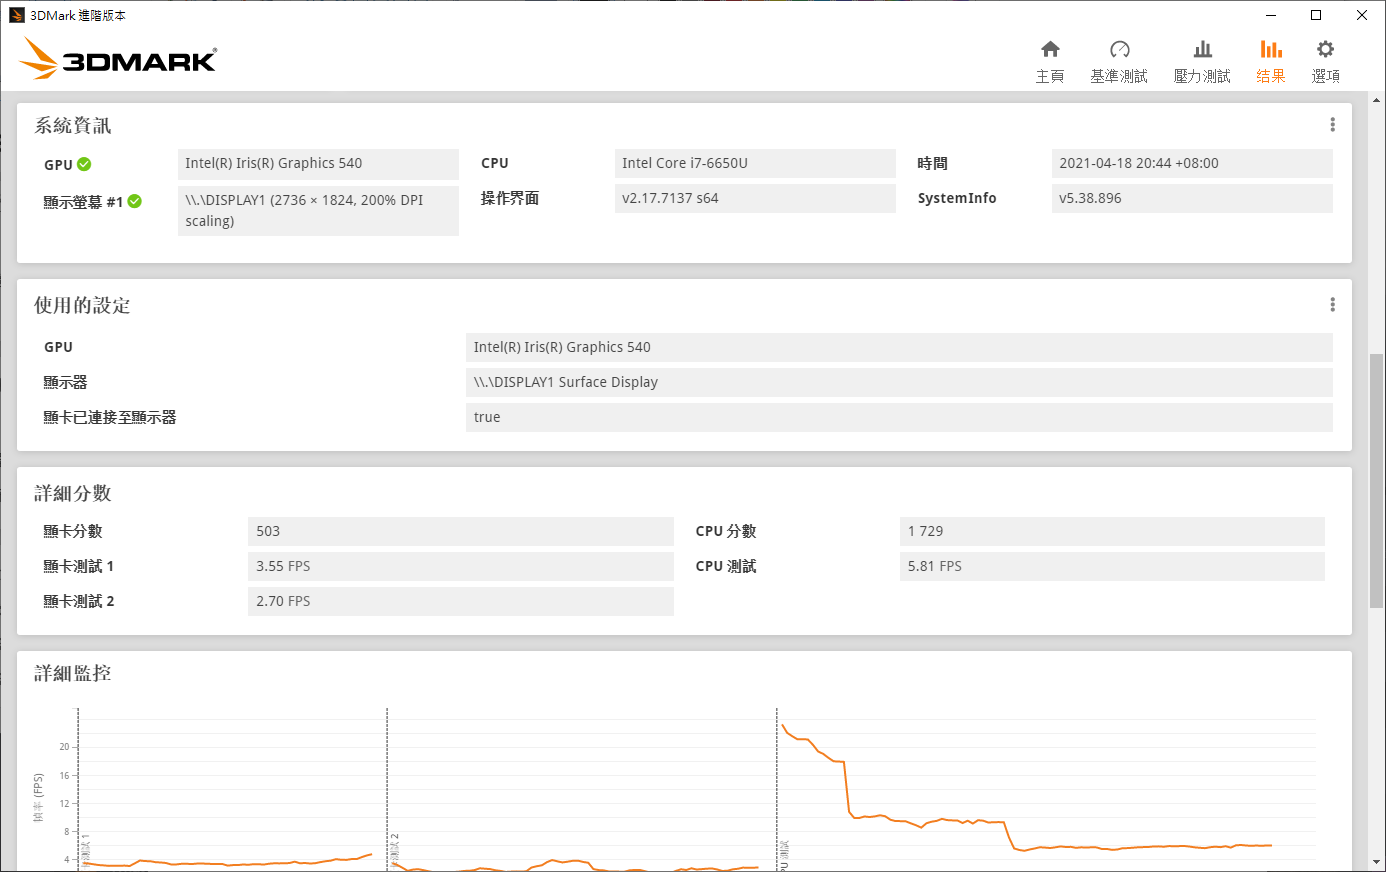
Task: Click the GPU value in 使用的設定
Action: [x=899, y=347]
